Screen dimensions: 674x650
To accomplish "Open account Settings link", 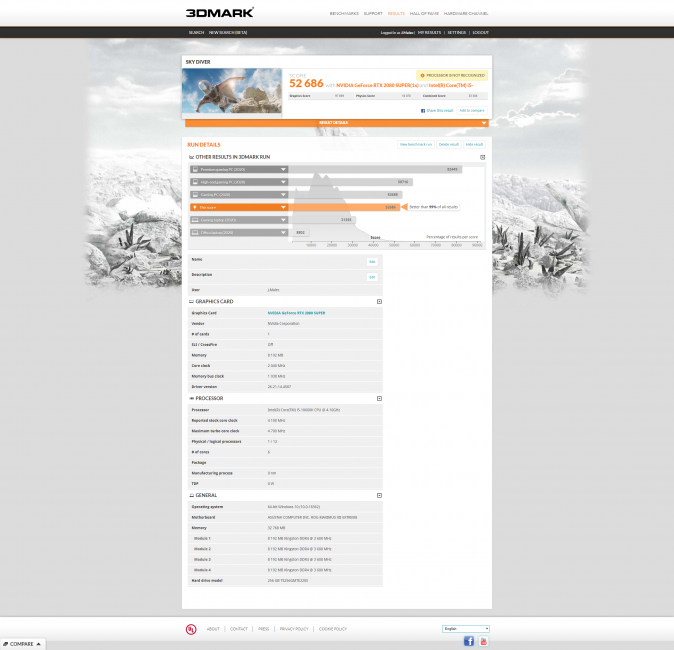I will (456, 33).
